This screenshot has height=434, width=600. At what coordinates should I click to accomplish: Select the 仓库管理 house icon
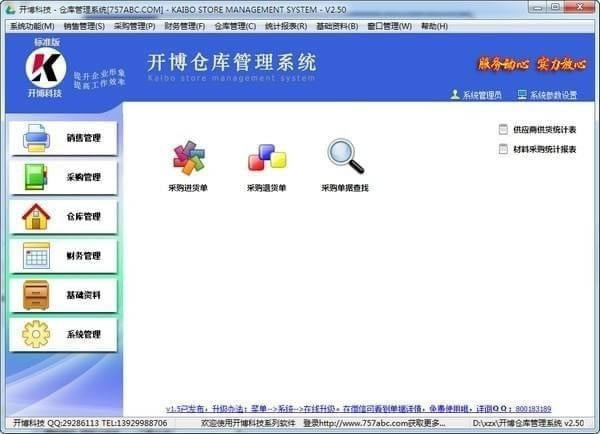click(36, 217)
